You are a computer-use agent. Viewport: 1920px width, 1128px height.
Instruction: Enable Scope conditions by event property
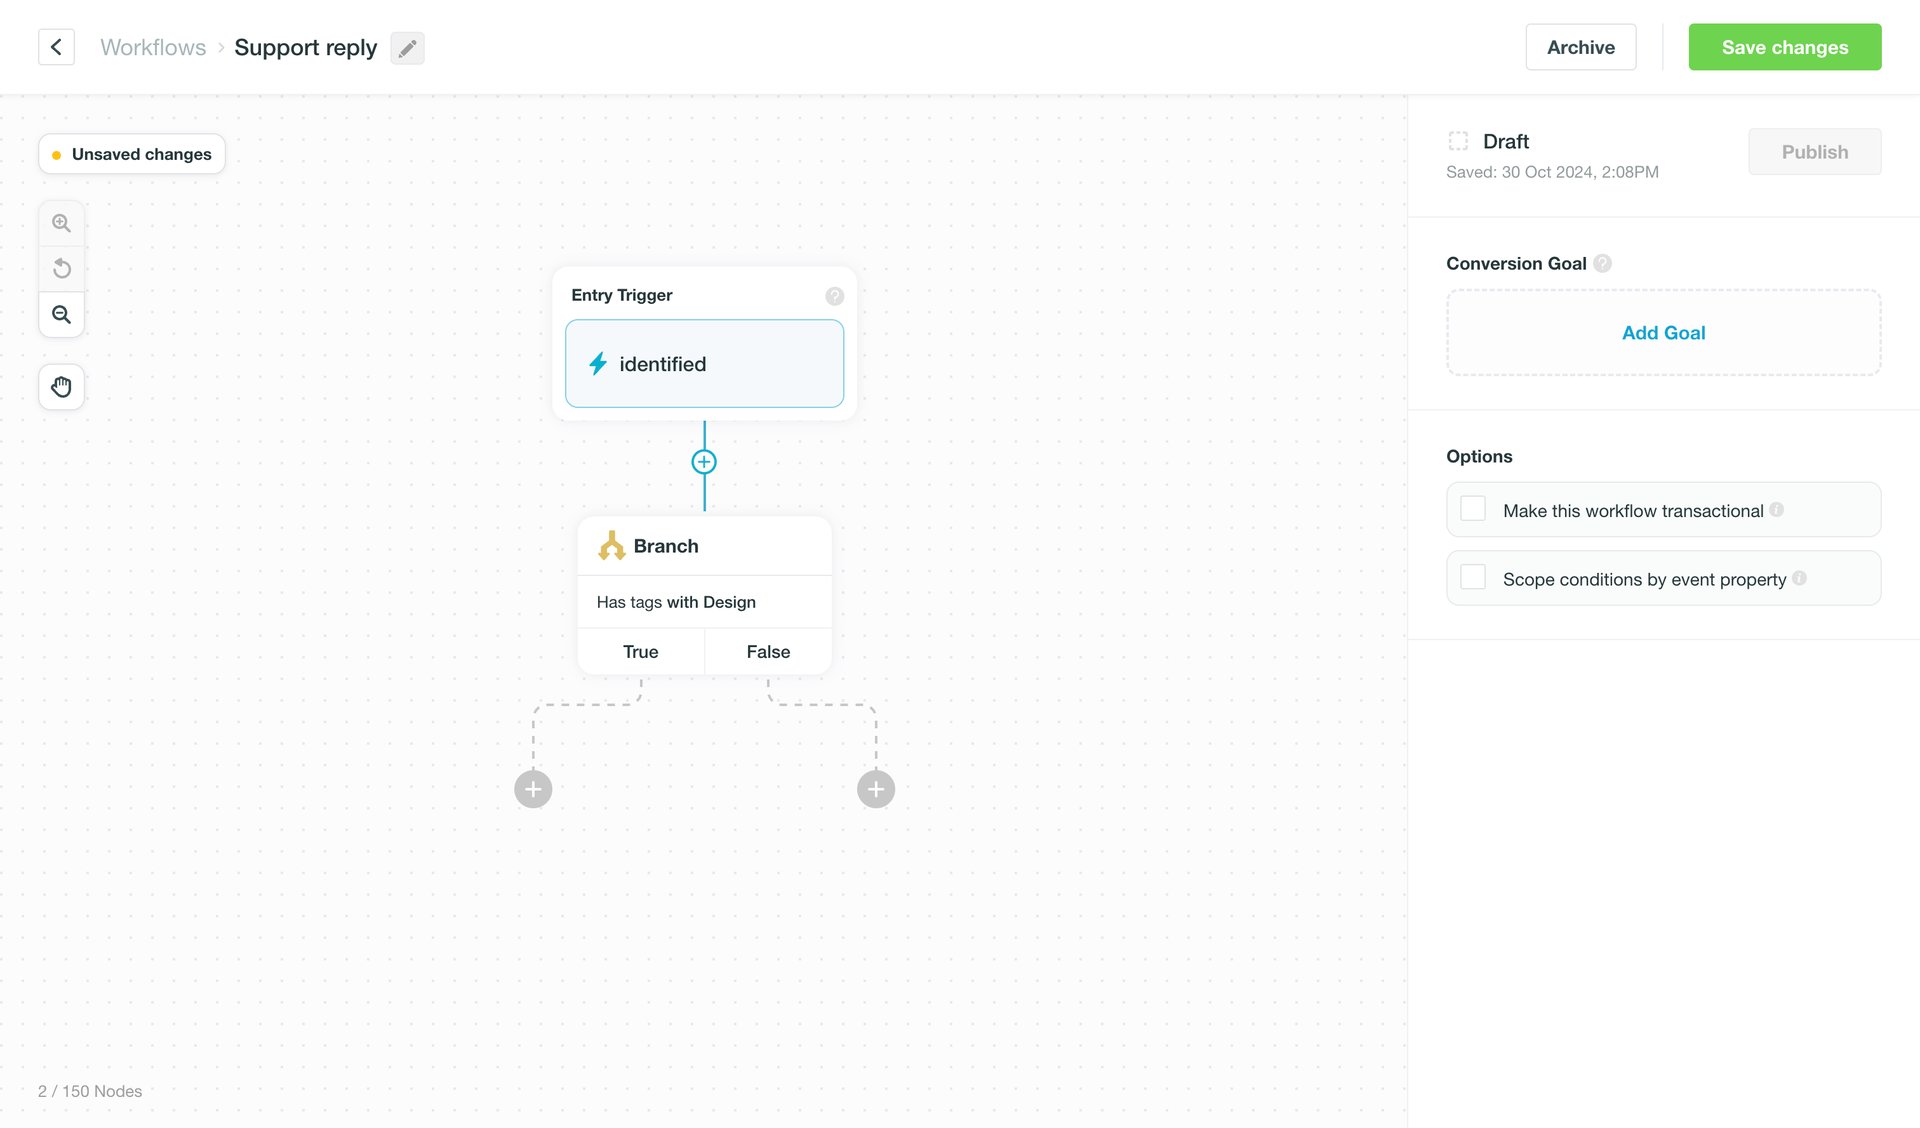1472,577
